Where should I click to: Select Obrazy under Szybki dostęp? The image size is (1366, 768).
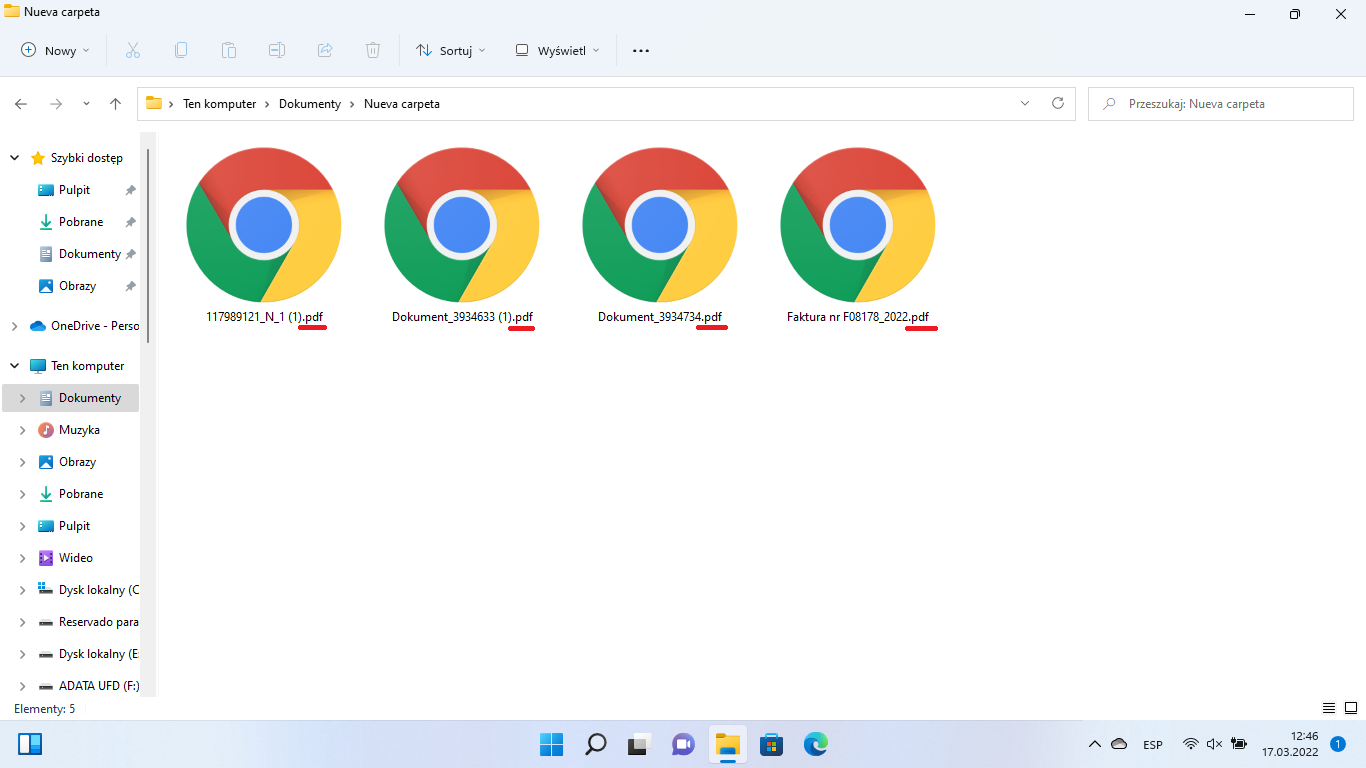coord(77,286)
